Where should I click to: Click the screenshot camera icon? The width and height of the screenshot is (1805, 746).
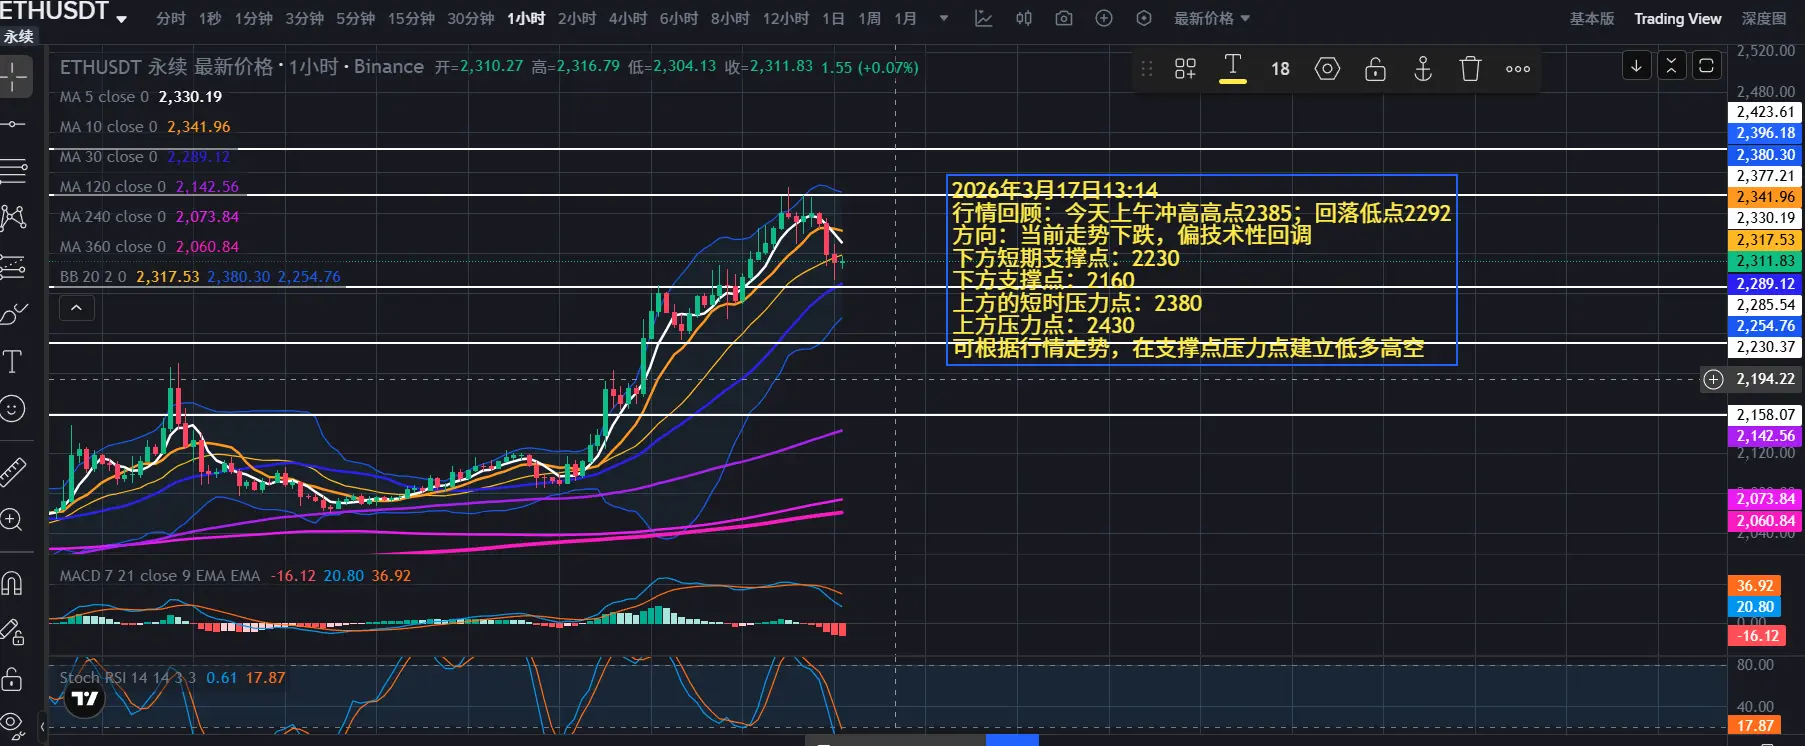click(1064, 19)
